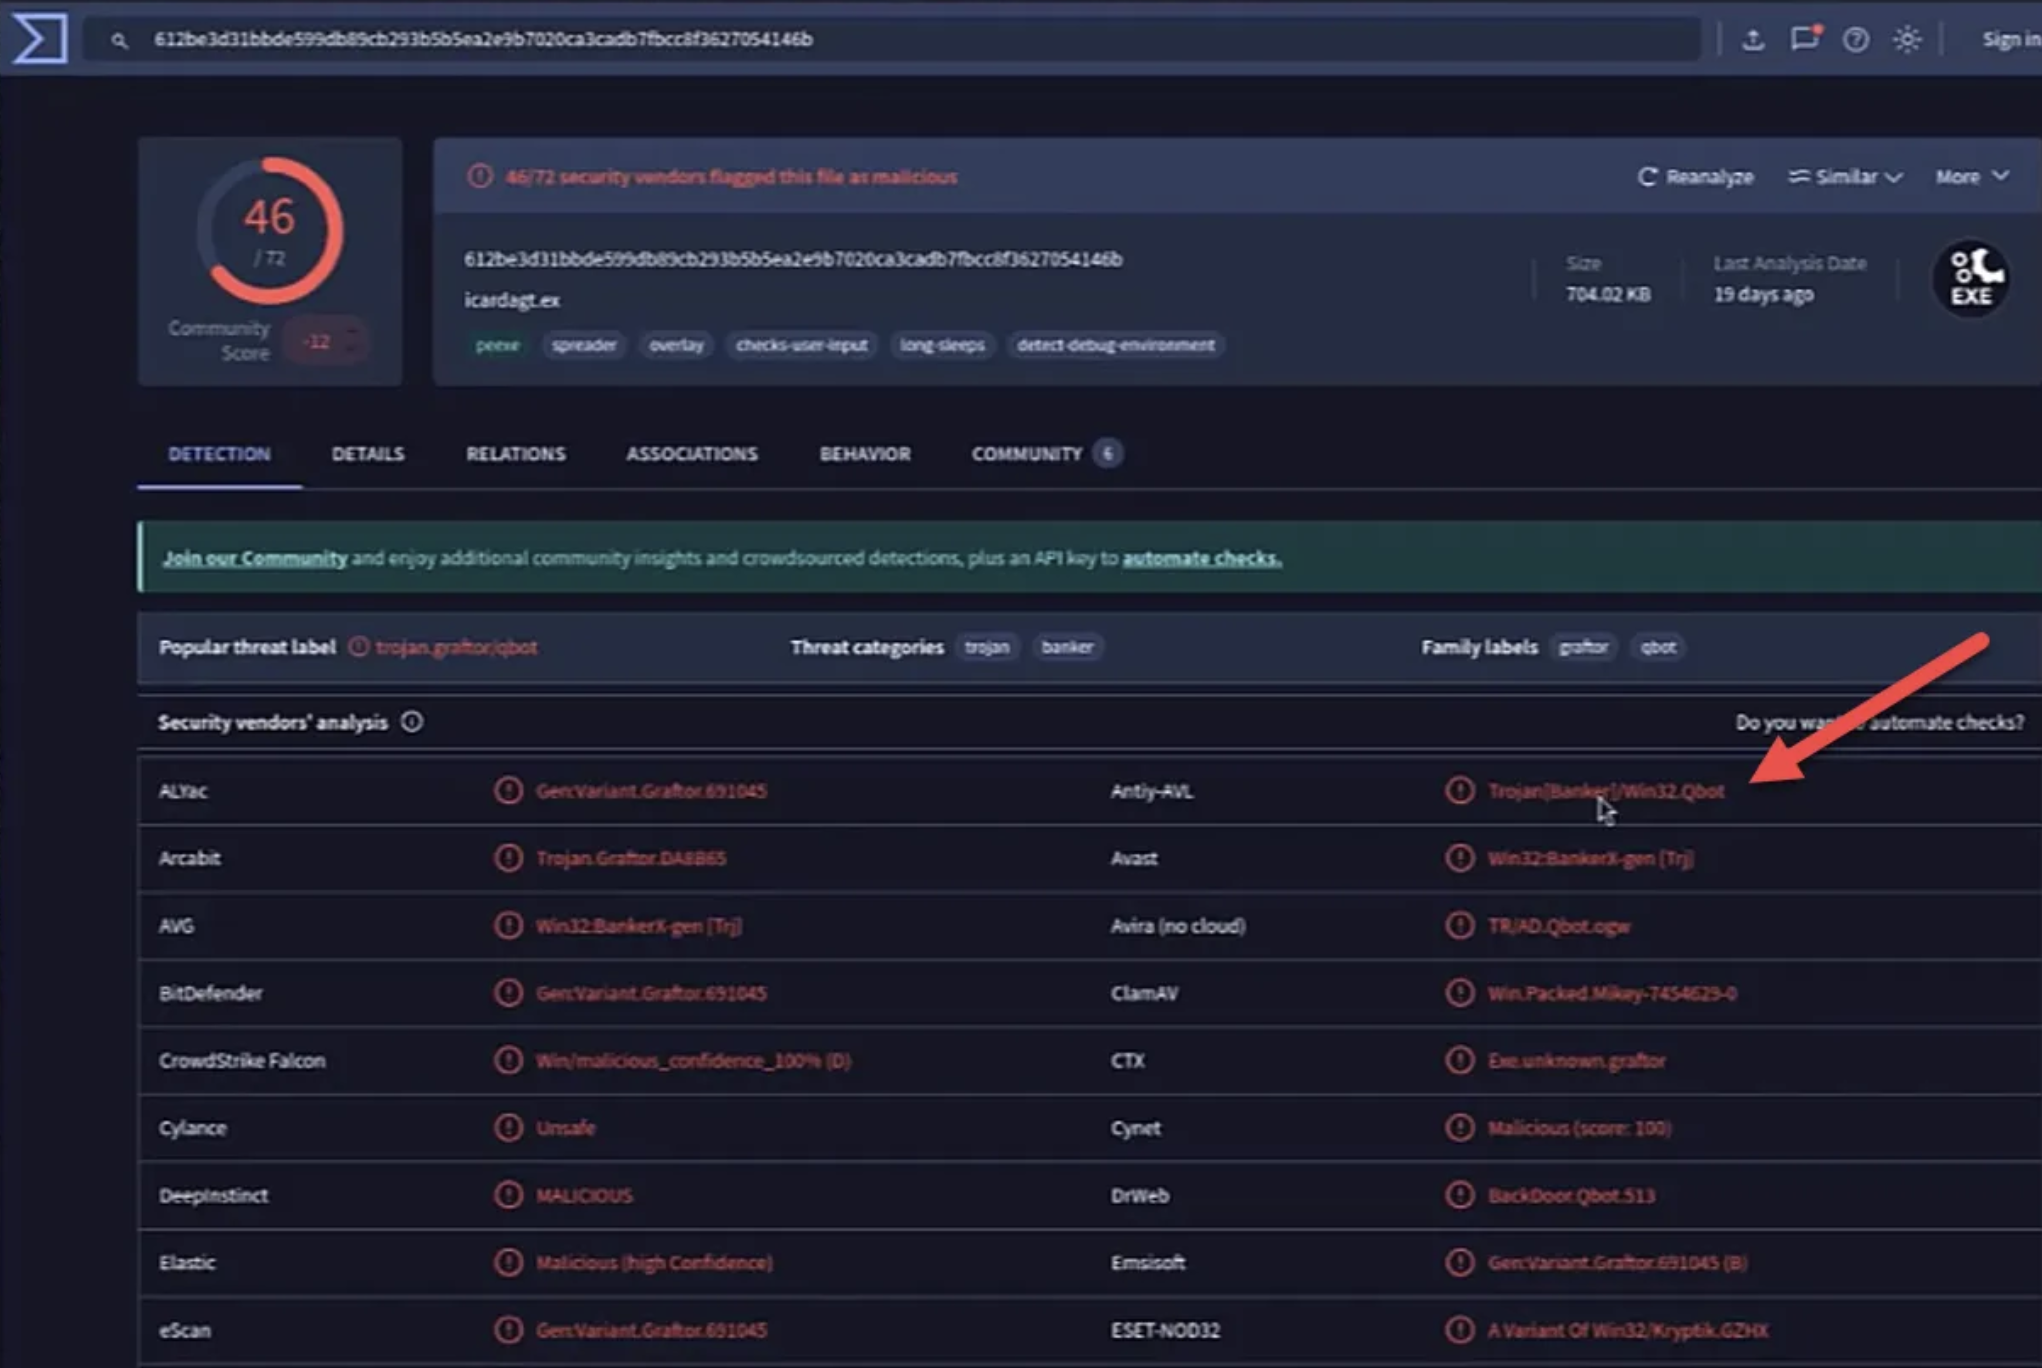Image resolution: width=2042 pixels, height=1368 pixels.
Task: Open the Relations tab
Action: (516, 454)
